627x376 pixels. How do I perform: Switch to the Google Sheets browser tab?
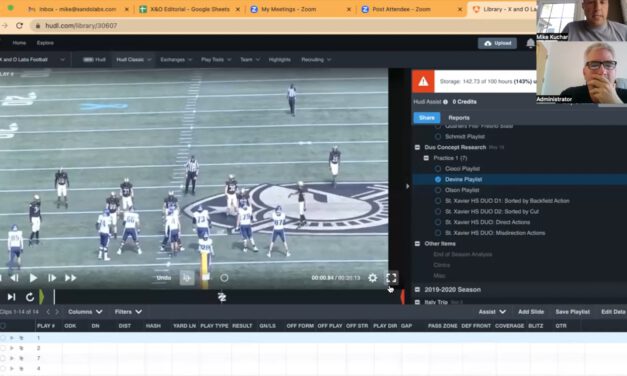190,9
